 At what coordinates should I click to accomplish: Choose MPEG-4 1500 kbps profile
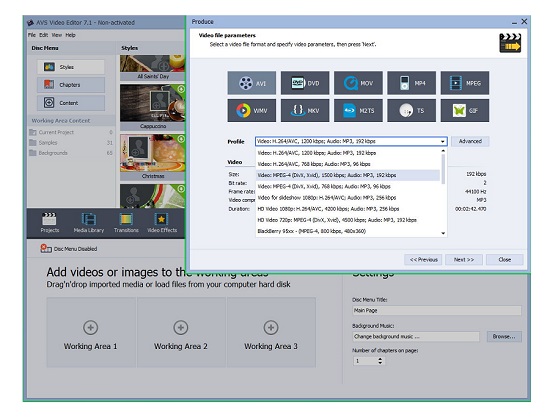coord(348,175)
